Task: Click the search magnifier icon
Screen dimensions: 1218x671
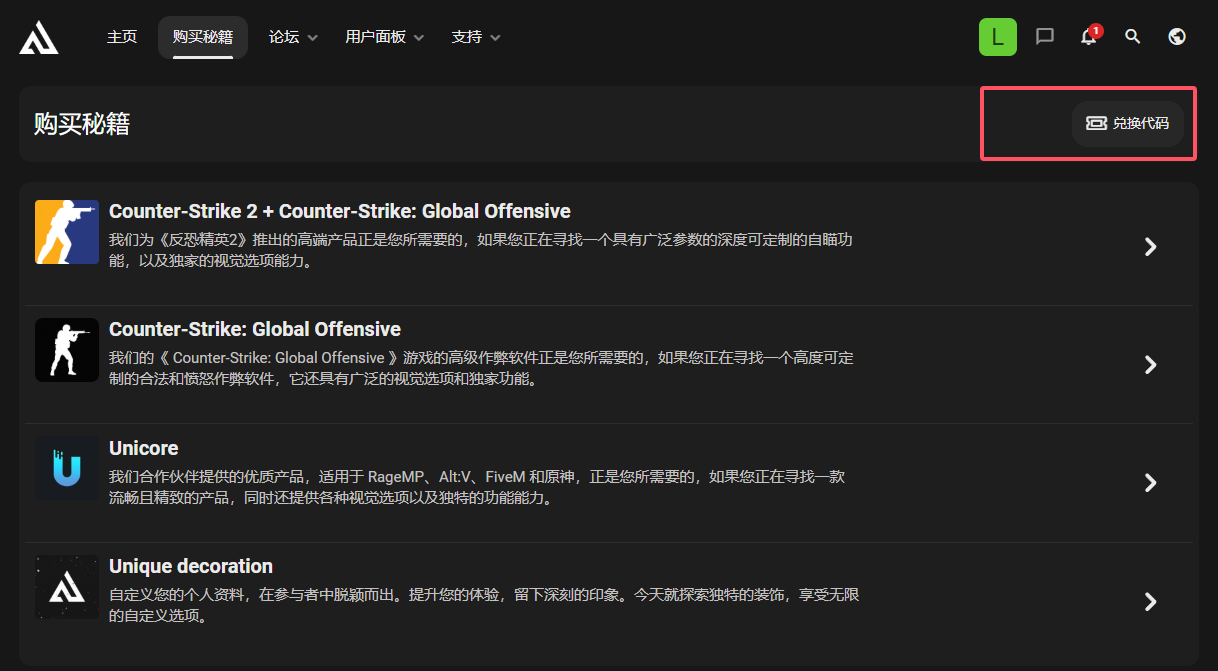Action: pos(1133,37)
